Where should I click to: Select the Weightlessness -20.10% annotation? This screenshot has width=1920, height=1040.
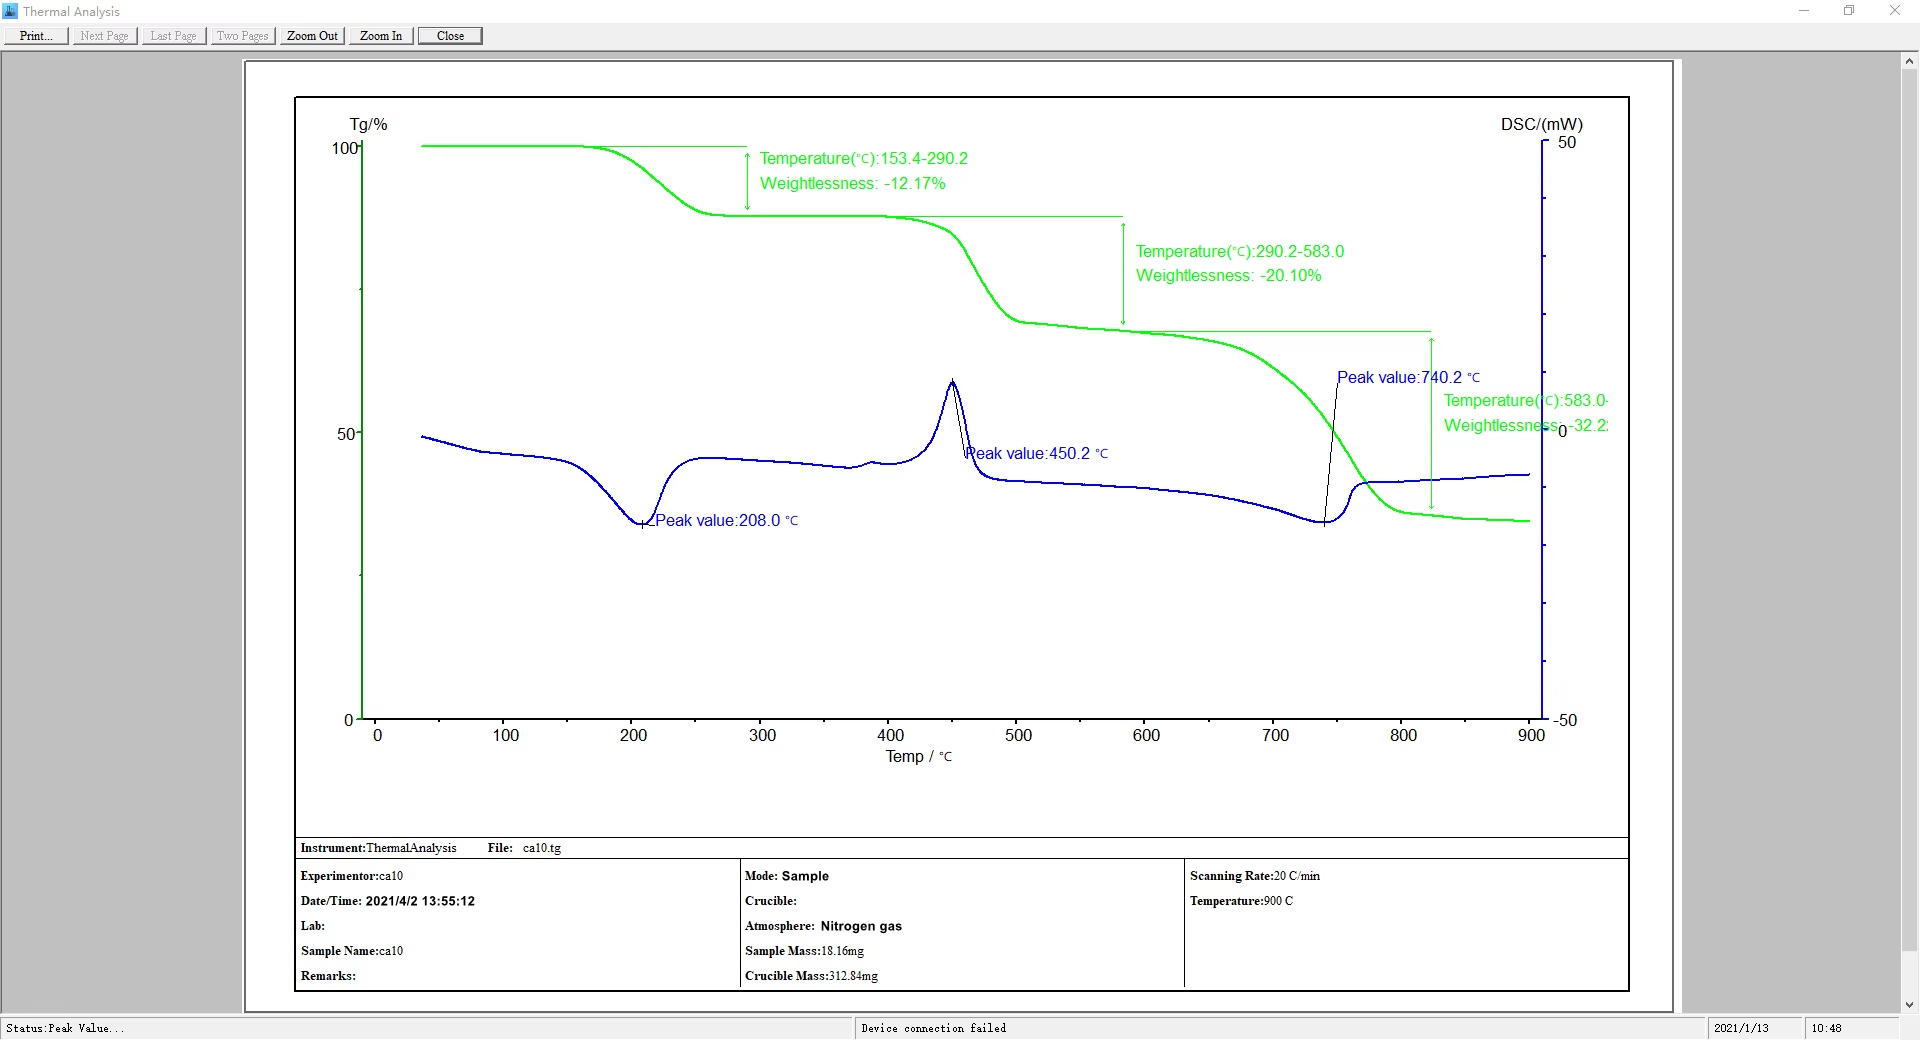pos(1228,276)
